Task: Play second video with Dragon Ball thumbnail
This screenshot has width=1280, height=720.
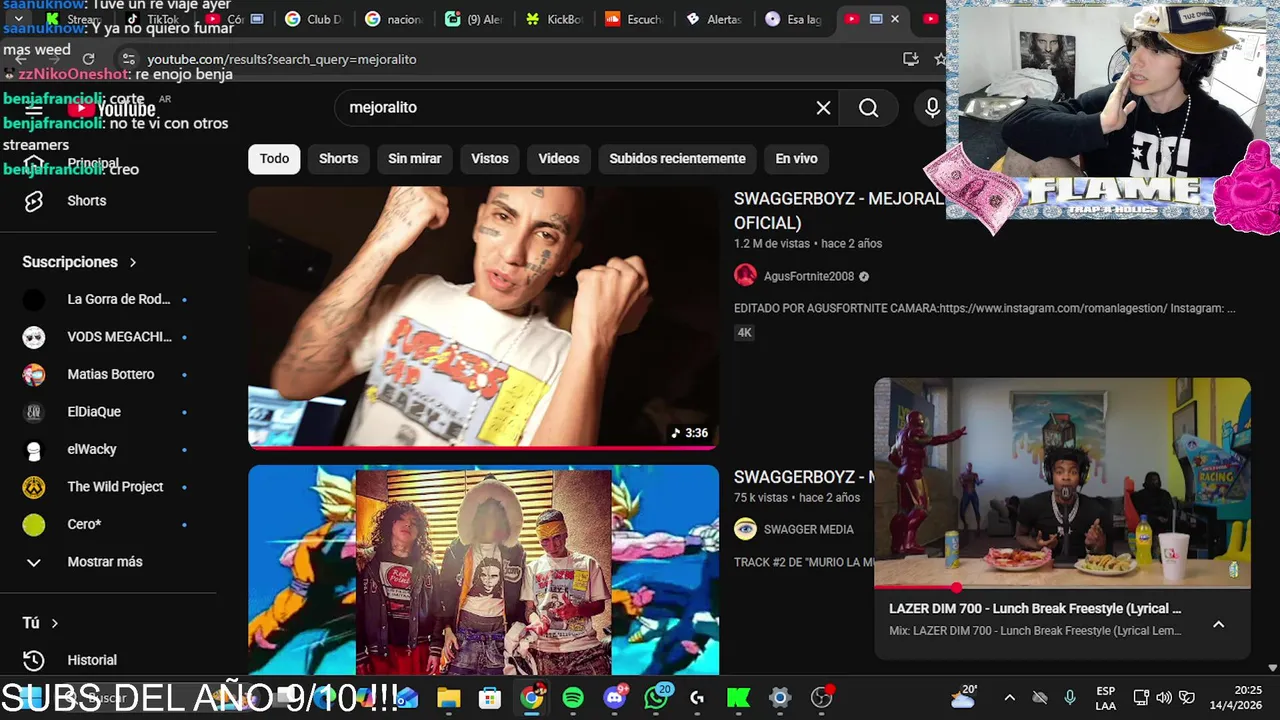Action: pyautogui.click(x=483, y=570)
